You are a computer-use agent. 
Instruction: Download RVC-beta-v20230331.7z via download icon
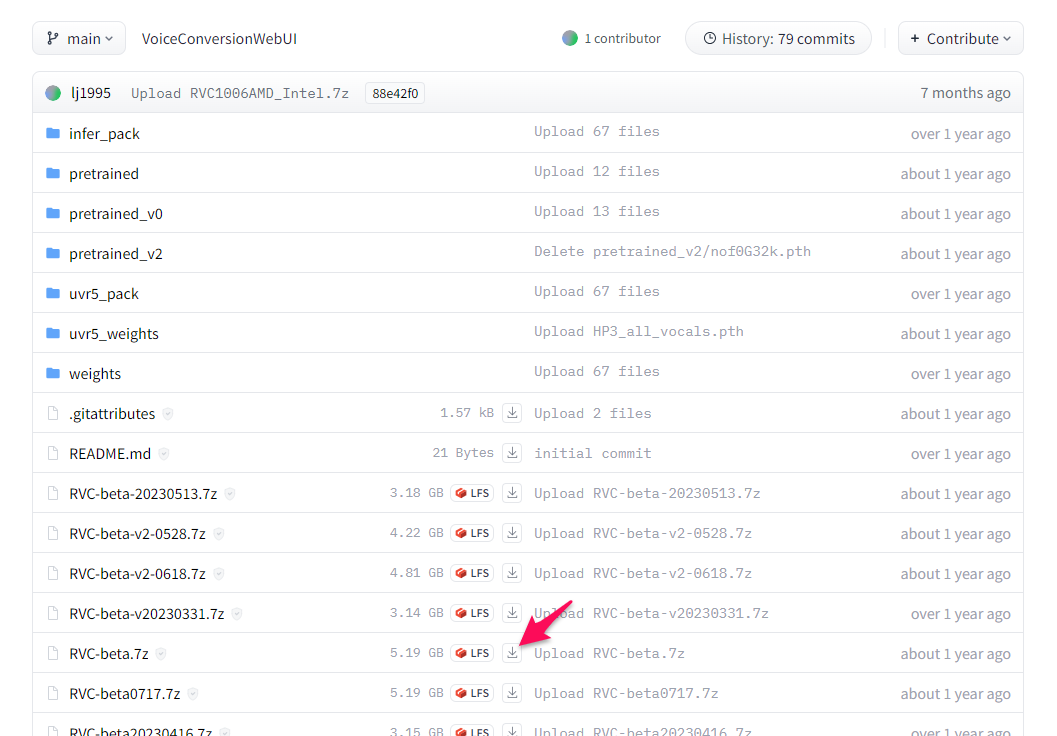point(512,613)
